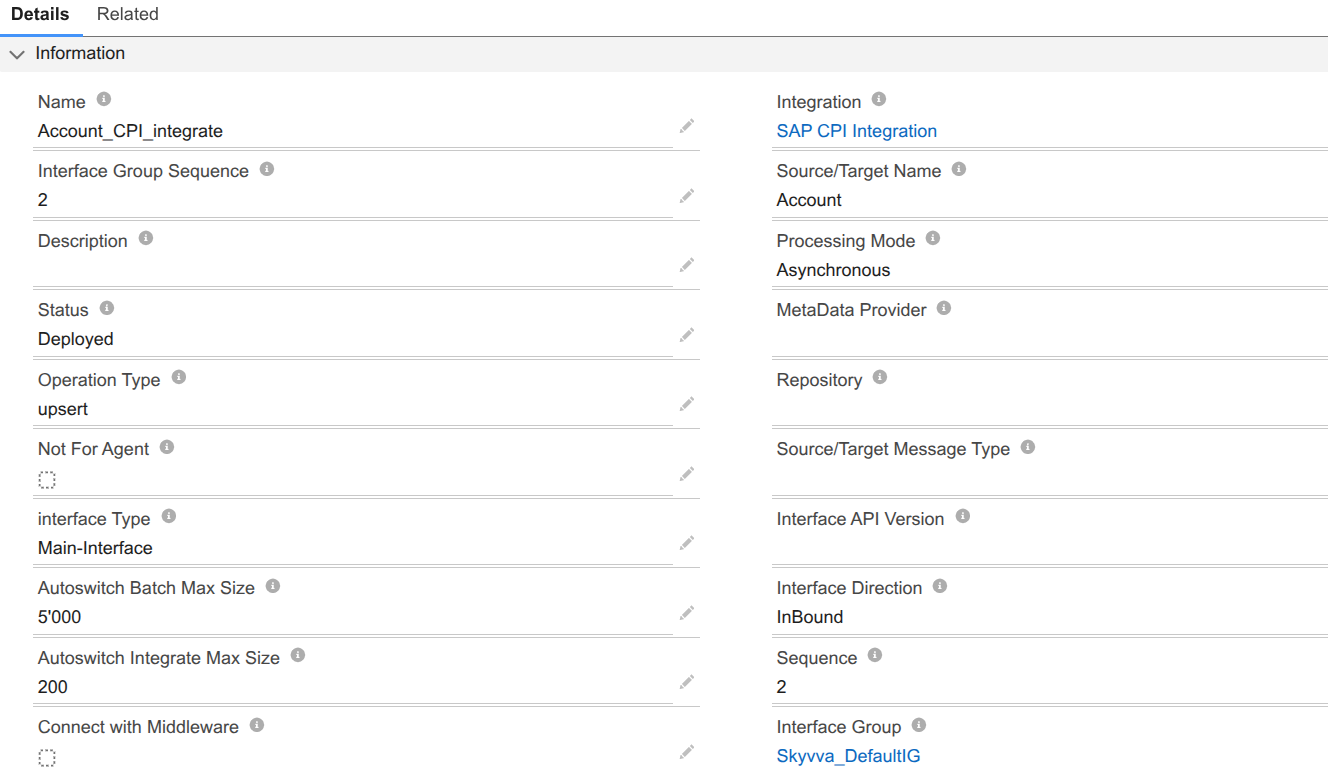Click the Integration info icon
1328x773 pixels.
(x=879, y=100)
